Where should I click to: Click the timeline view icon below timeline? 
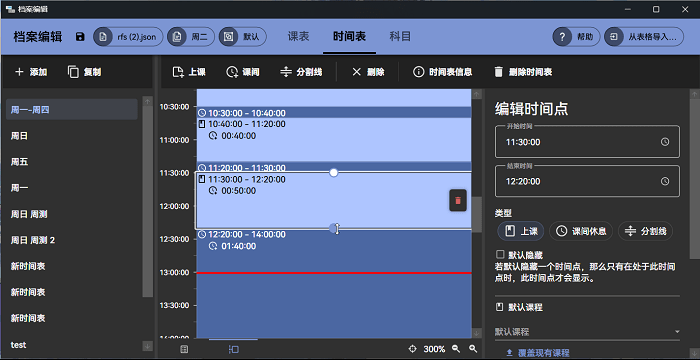pyautogui.click(x=233, y=349)
